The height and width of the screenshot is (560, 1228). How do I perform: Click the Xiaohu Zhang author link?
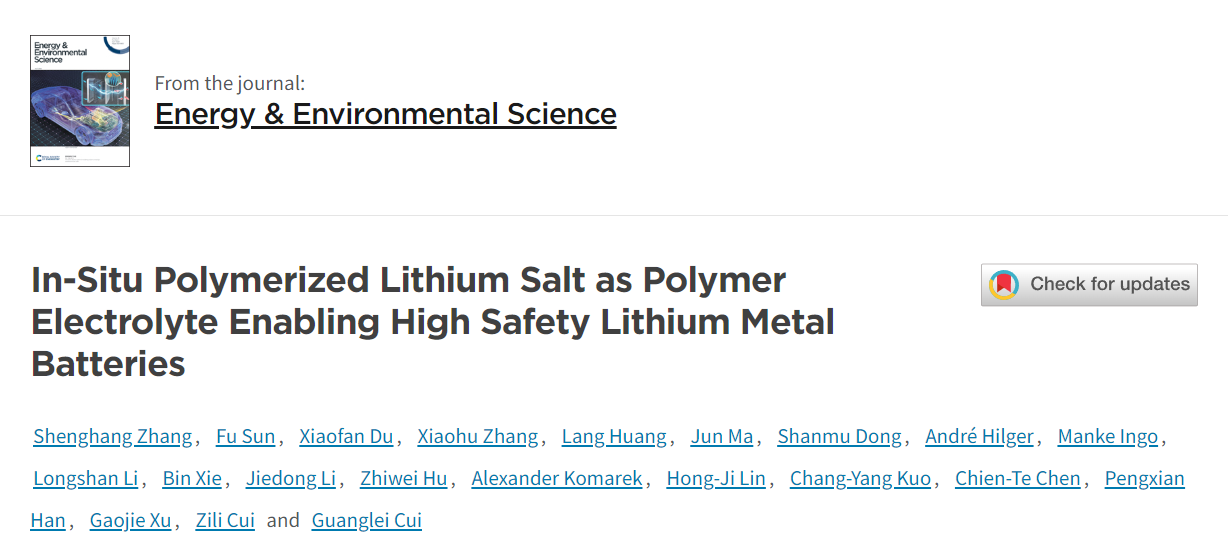pyautogui.click(x=478, y=436)
